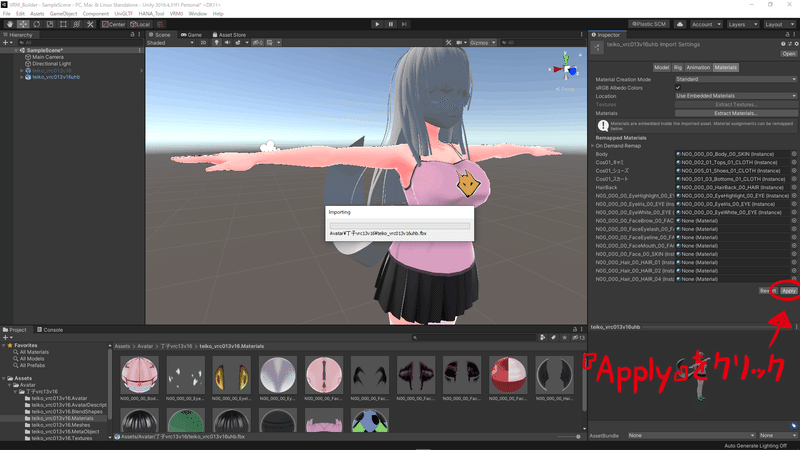Viewport: 800px width, 450px height.
Task: Select the Move tool in toolbar
Action: click(x=23, y=24)
